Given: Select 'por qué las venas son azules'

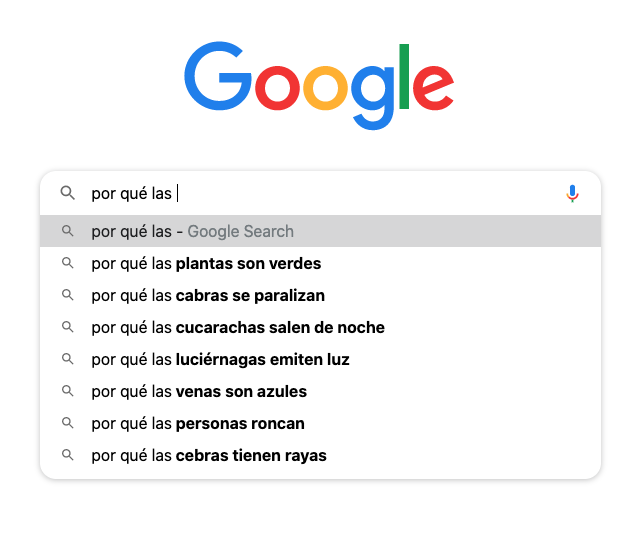Looking at the screenshot, I should (x=320, y=391).
